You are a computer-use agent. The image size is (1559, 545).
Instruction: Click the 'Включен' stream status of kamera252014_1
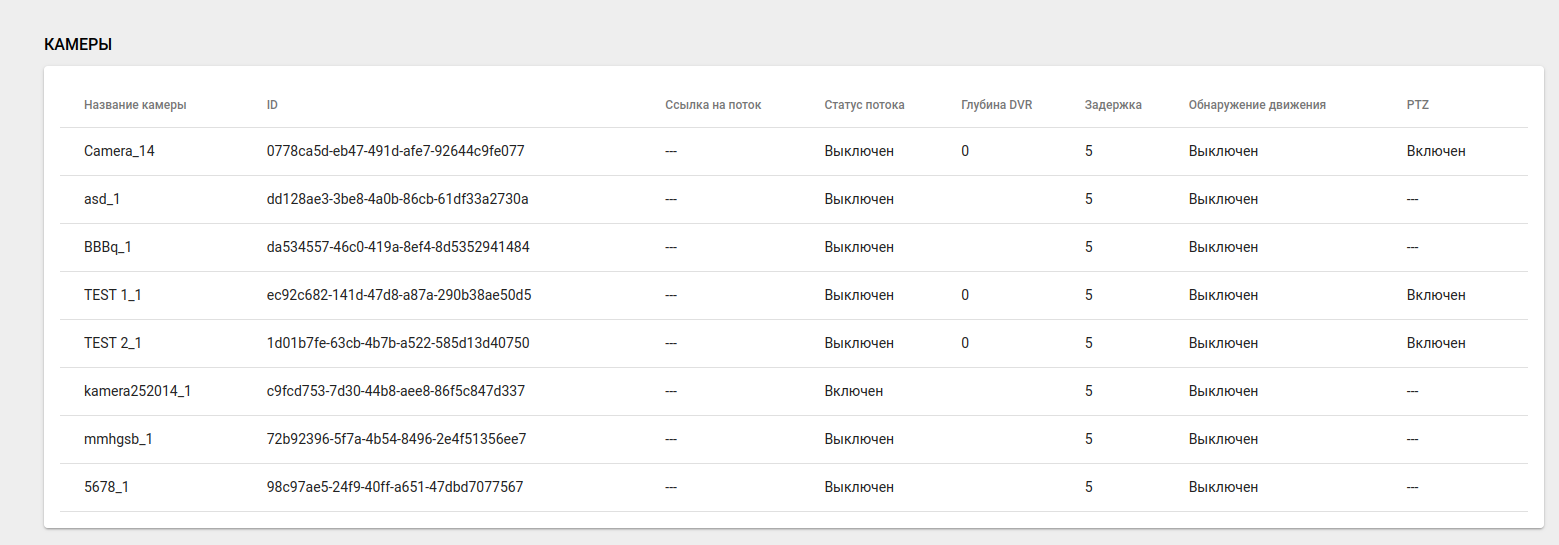tap(853, 391)
